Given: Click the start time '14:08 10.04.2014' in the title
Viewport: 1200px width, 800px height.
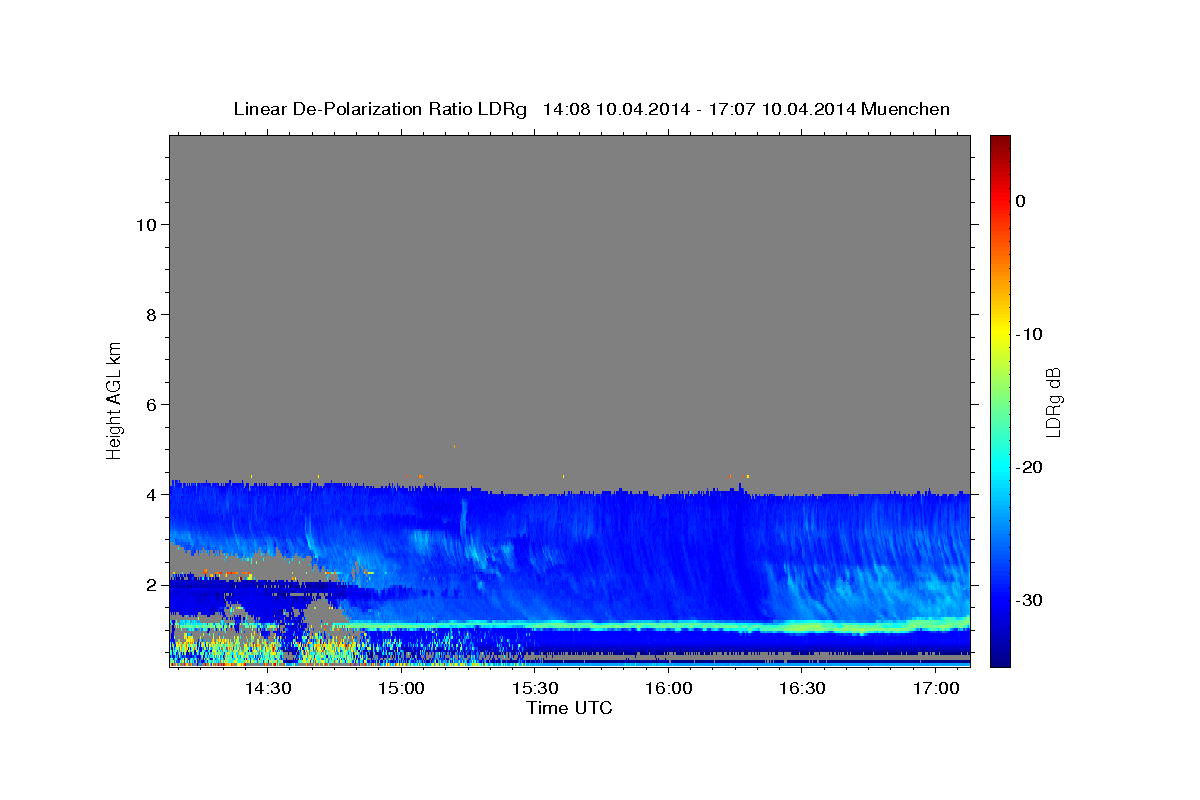Looking at the screenshot, I should pyautogui.click(x=616, y=109).
